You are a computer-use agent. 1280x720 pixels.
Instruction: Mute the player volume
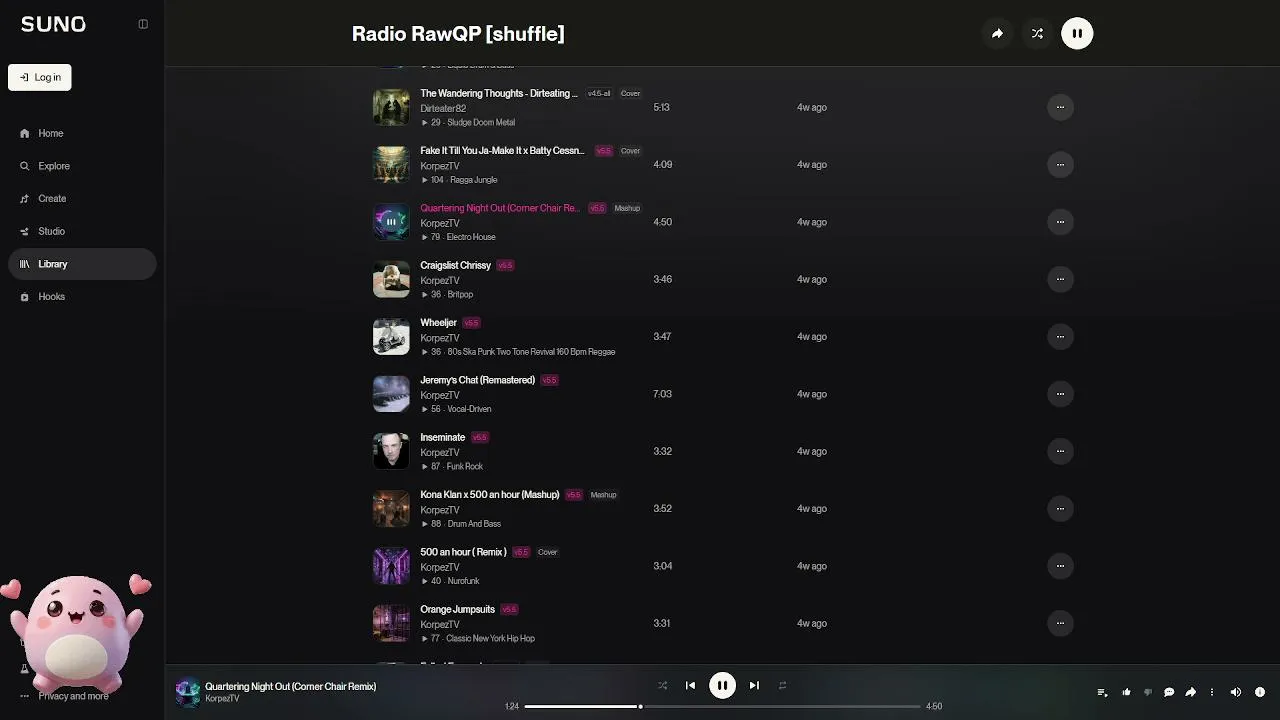click(1236, 692)
